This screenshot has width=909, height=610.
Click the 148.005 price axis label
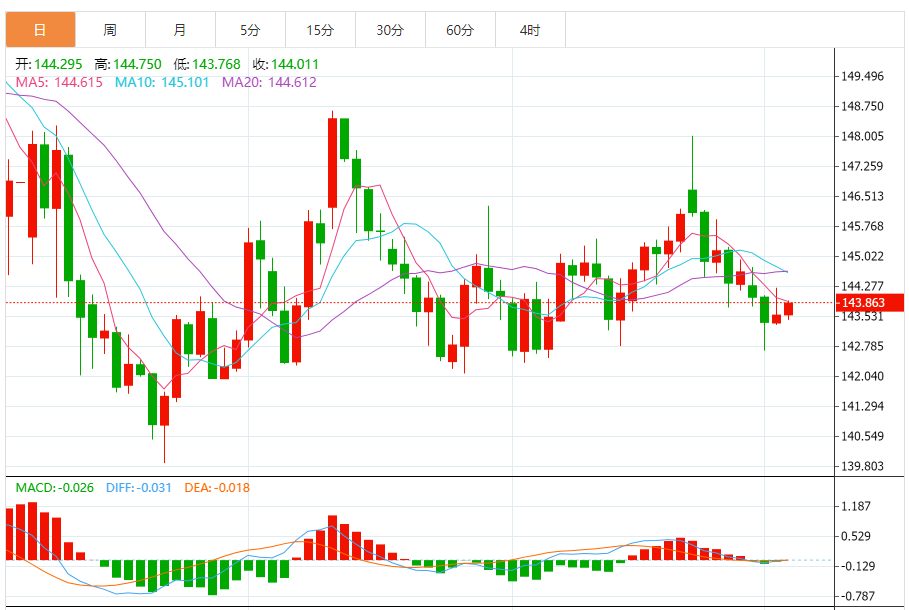tap(863, 136)
